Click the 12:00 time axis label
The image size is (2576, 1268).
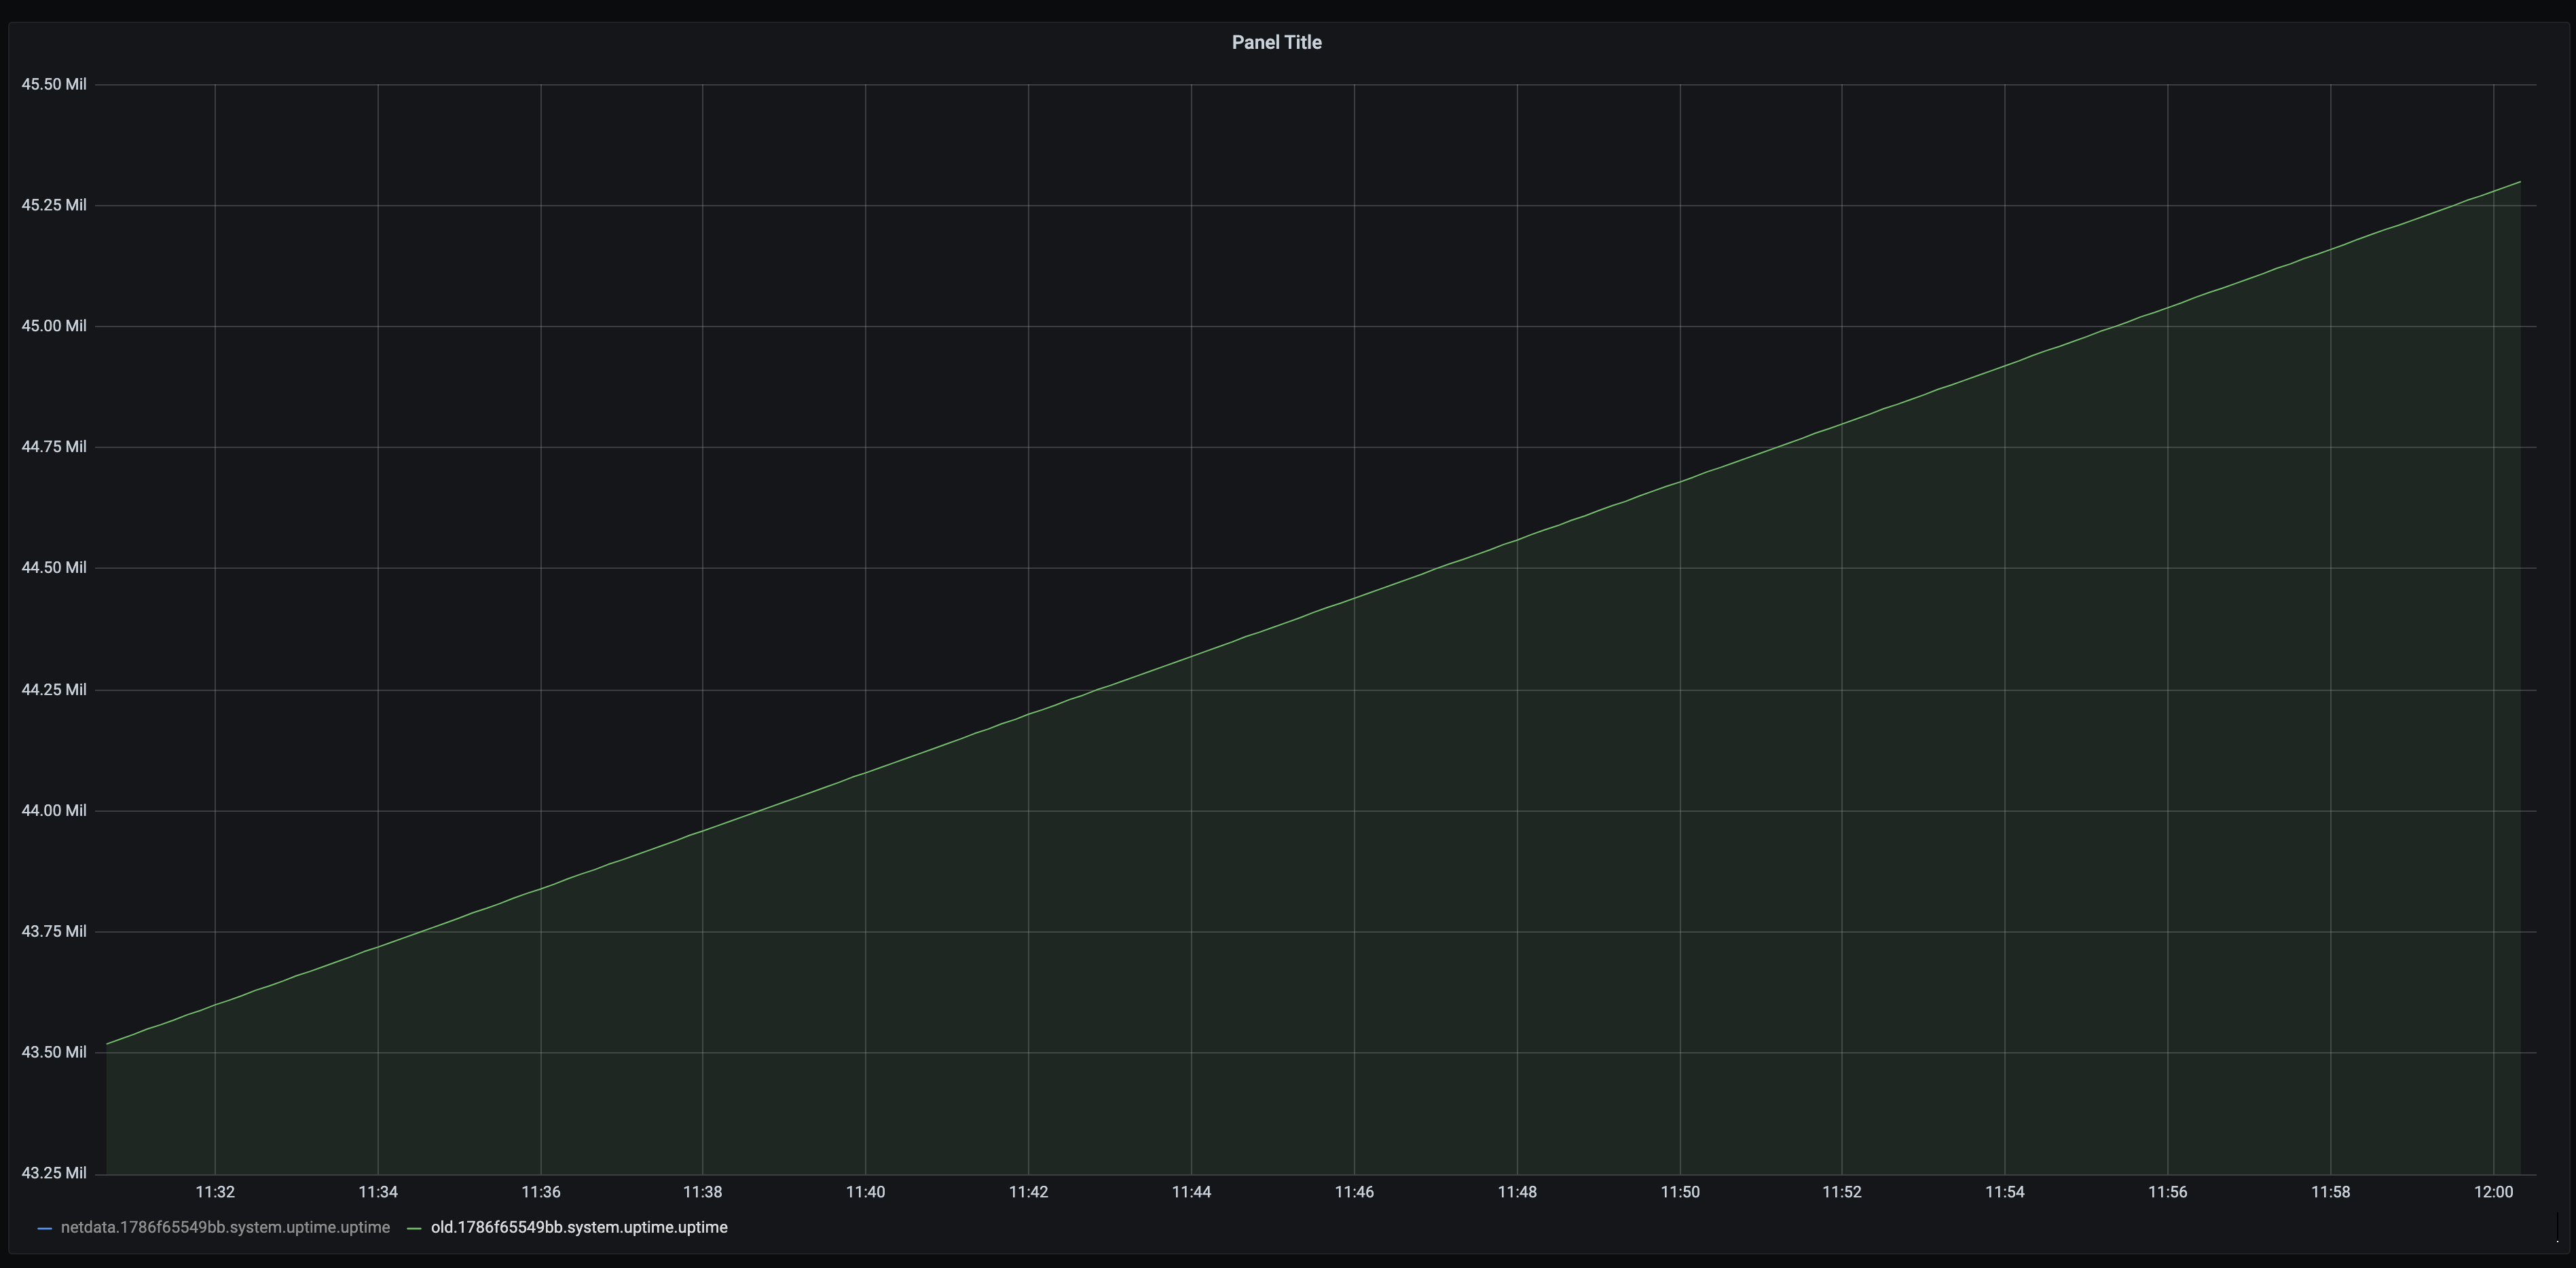[x=2495, y=1191]
